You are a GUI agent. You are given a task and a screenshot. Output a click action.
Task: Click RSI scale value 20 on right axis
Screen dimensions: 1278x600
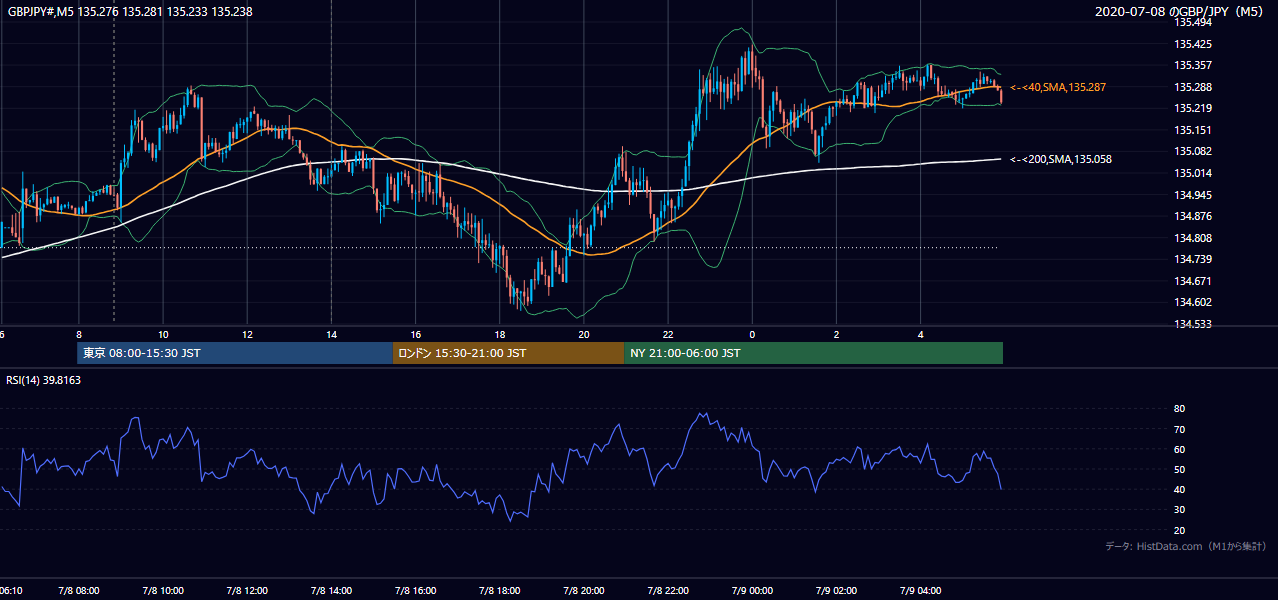point(1180,530)
